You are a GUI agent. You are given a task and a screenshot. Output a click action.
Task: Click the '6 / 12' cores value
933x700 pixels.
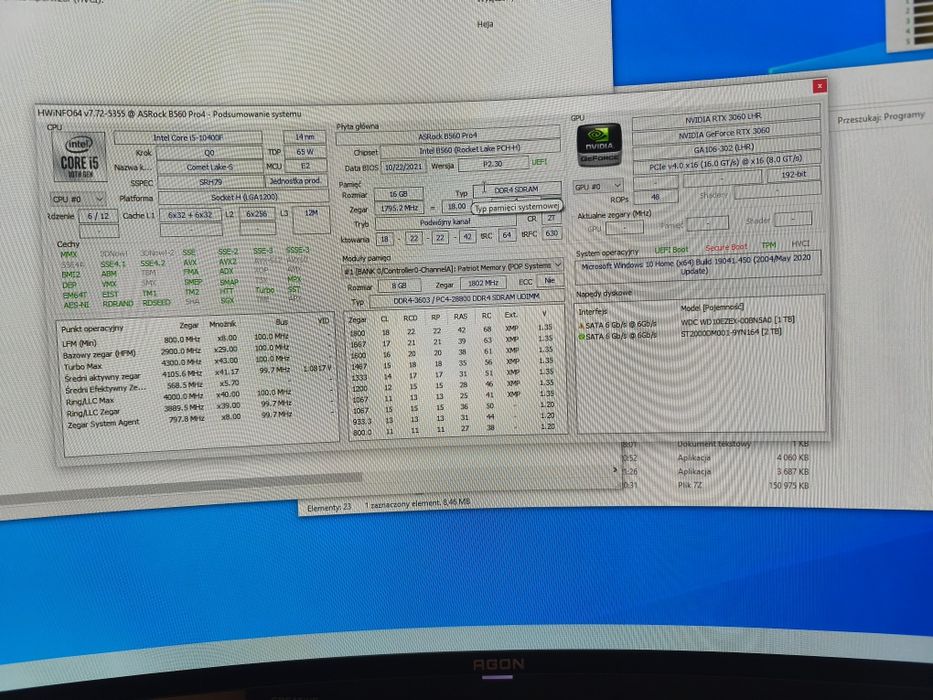pos(98,216)
